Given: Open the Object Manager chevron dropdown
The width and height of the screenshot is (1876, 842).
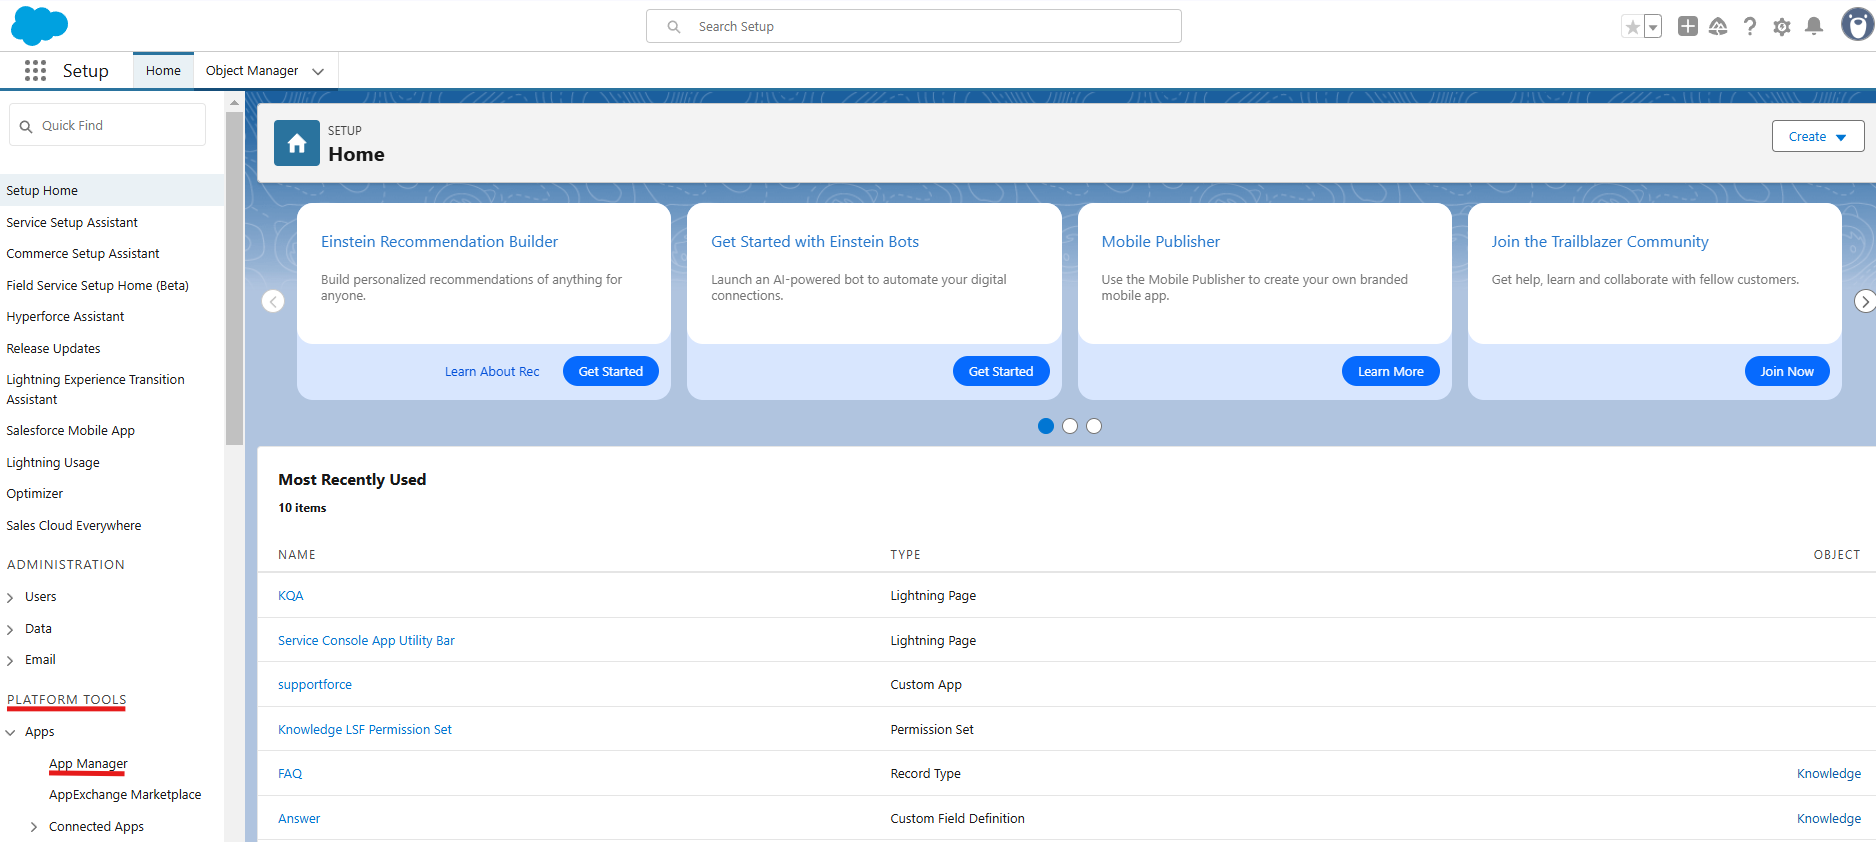Looking at the screenshot, I should click(x=318, y=71).
